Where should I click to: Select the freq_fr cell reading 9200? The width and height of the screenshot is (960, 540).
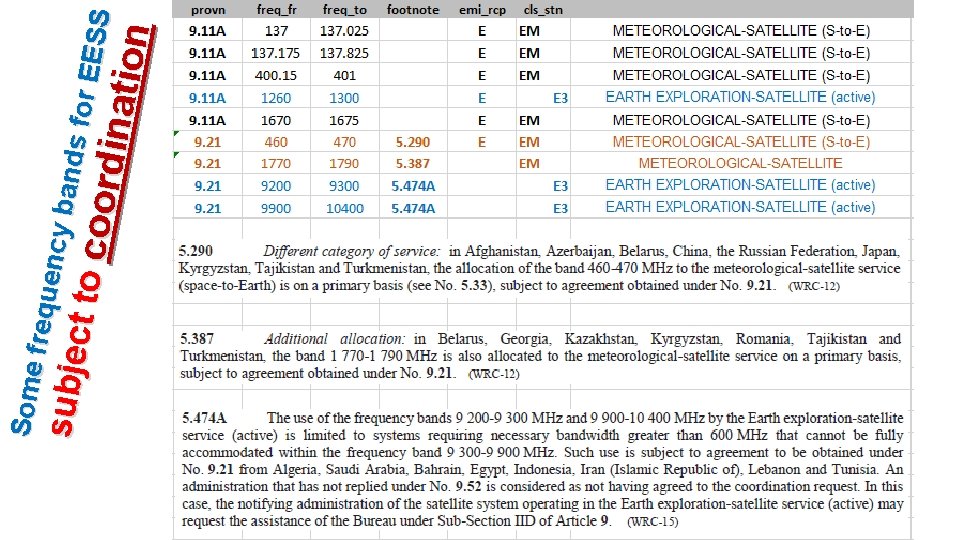pos(276,186)
